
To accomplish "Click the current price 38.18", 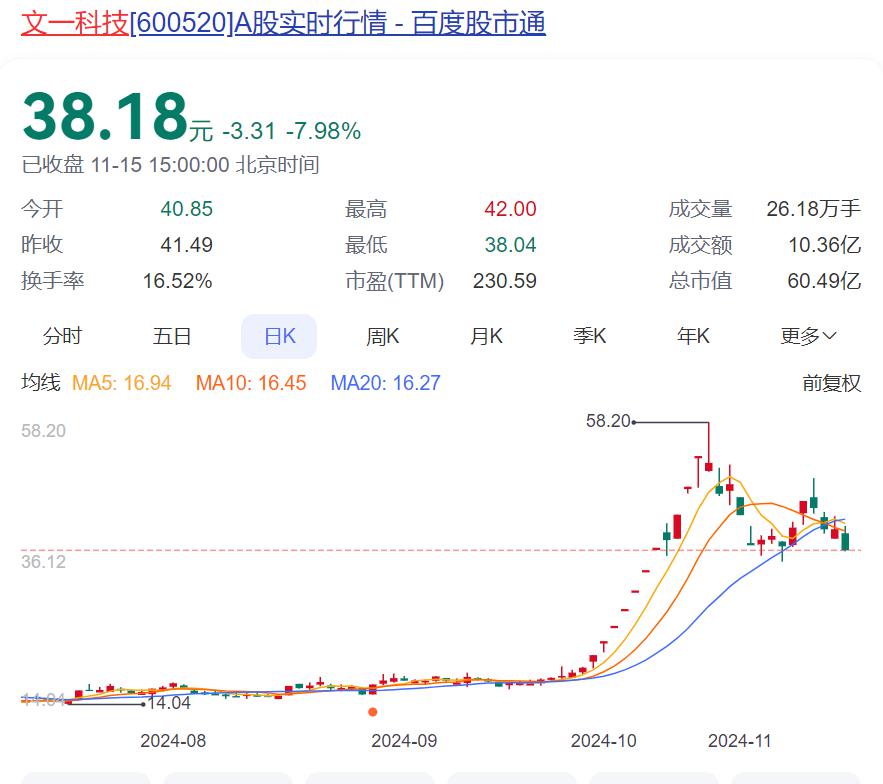I will 105,117.
